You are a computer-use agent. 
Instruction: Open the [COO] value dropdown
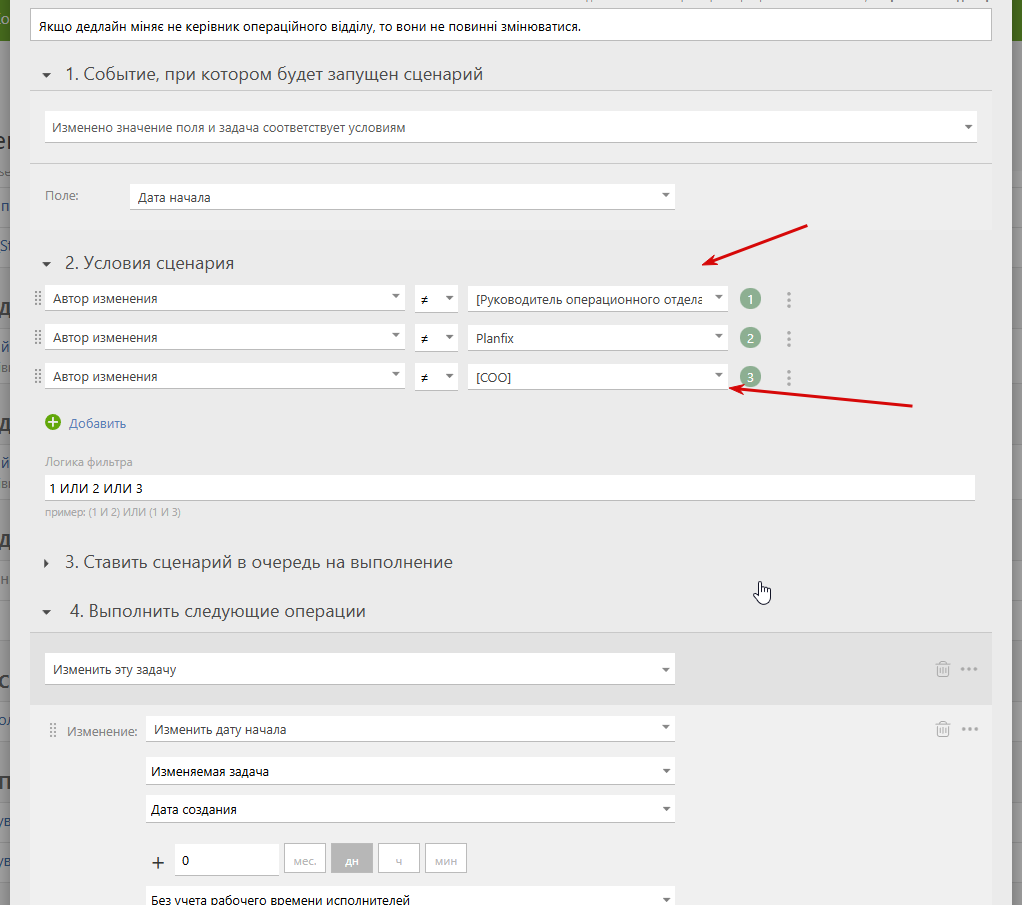(x=598, y=377)
